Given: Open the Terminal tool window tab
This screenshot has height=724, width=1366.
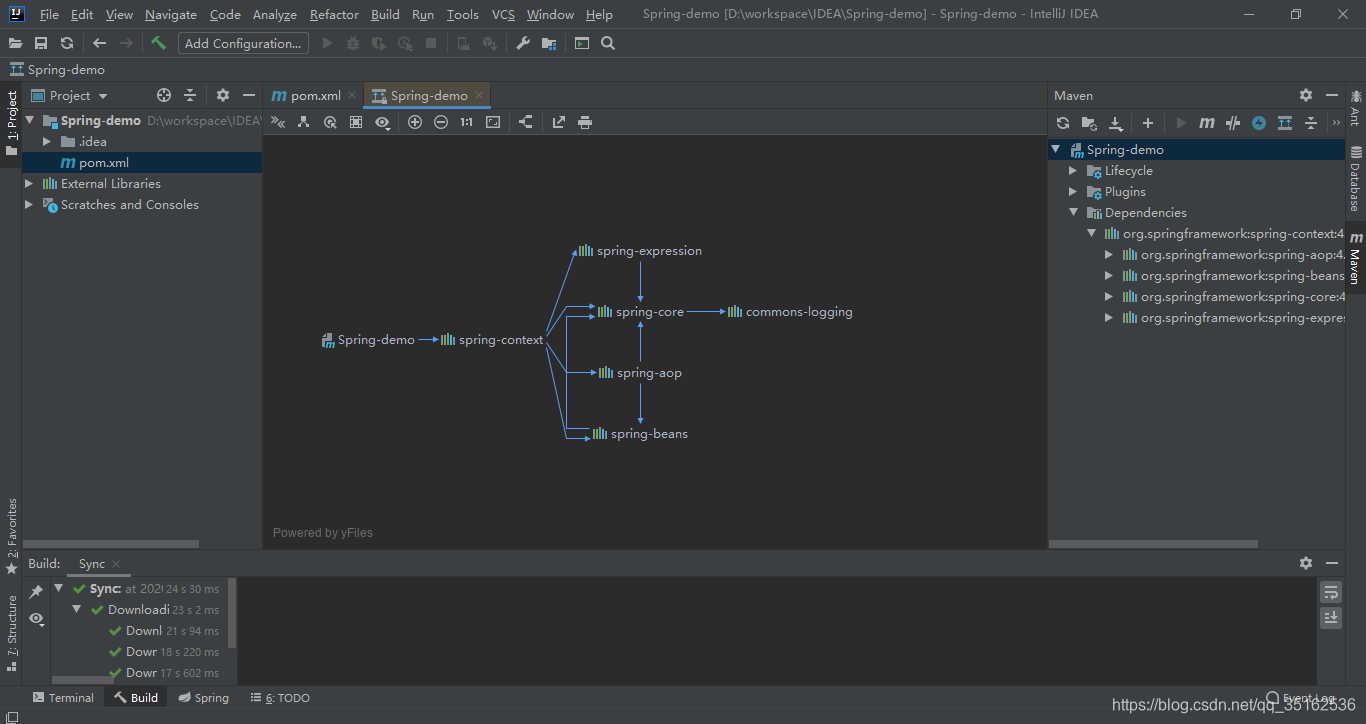Looking at the screenshot, I should [x=63, y=697].
